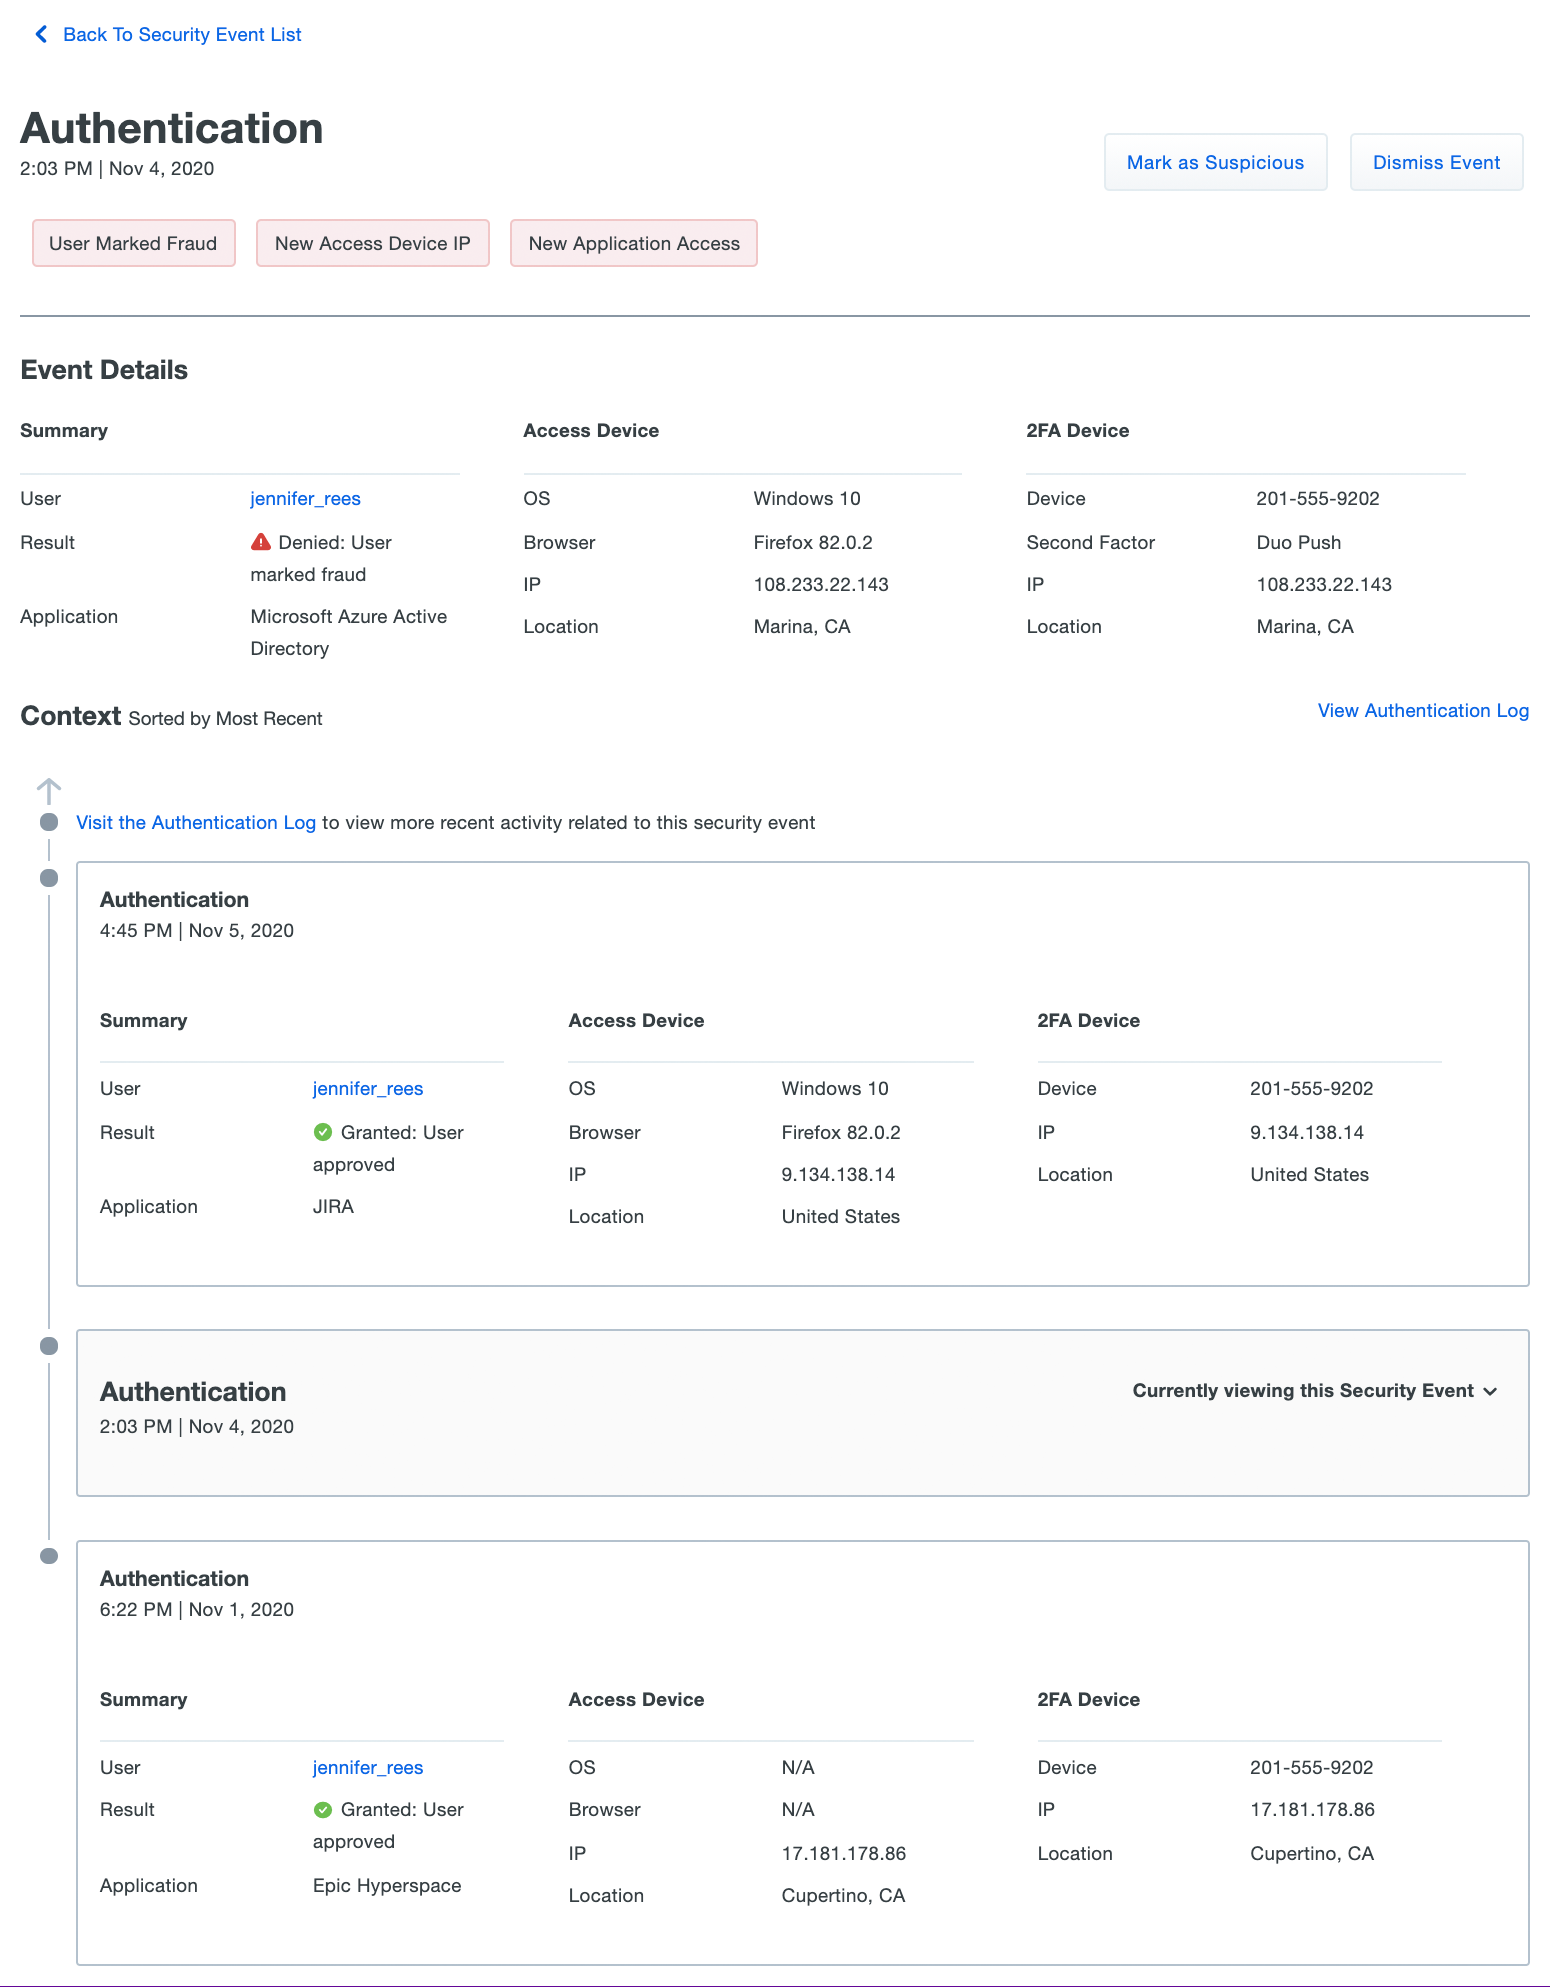Select the User Marked Fraud tag
This screenshot has width=1550, height=1987.
tap(133, 243)
